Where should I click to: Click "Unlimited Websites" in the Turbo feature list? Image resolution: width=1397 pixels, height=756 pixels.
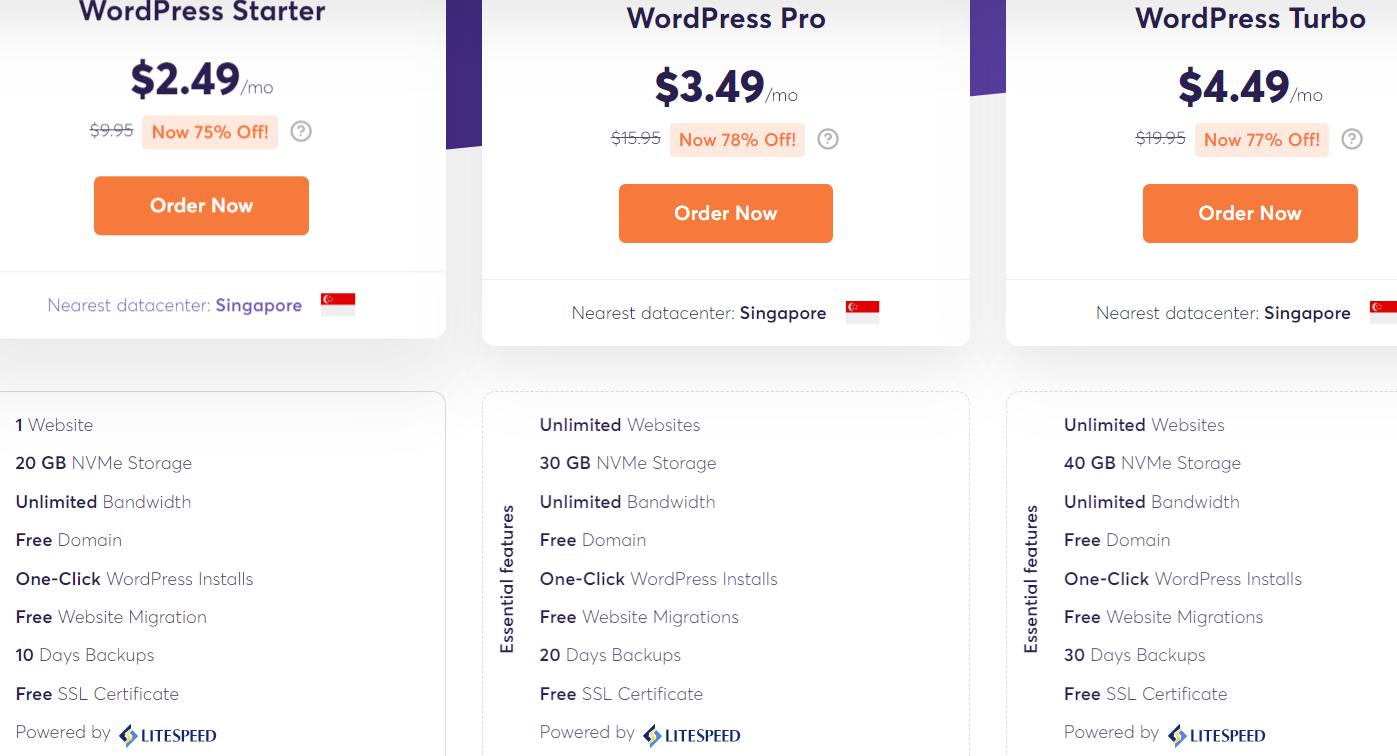(x=1144, y=425)
